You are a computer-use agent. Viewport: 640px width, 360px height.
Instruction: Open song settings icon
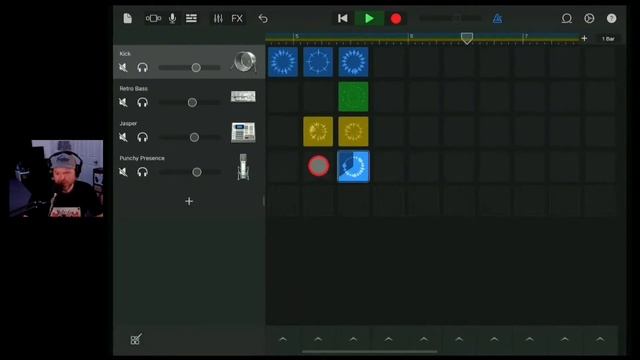tap(589, 18)
